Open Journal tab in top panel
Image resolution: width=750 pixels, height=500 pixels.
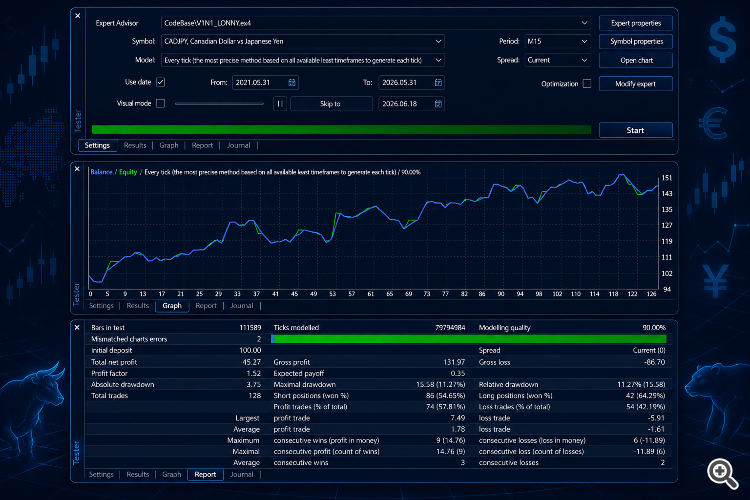click(x=239, y=145)
